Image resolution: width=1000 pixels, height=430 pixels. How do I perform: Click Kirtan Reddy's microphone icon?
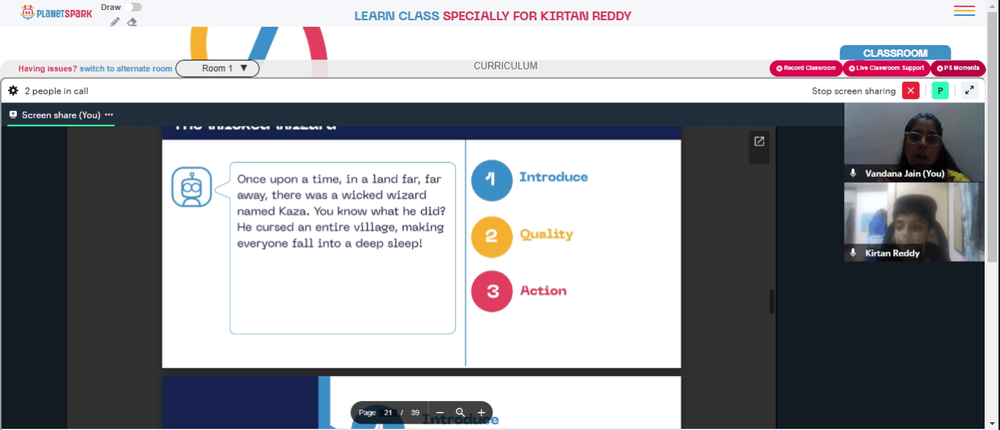click(x=853, y=253)
